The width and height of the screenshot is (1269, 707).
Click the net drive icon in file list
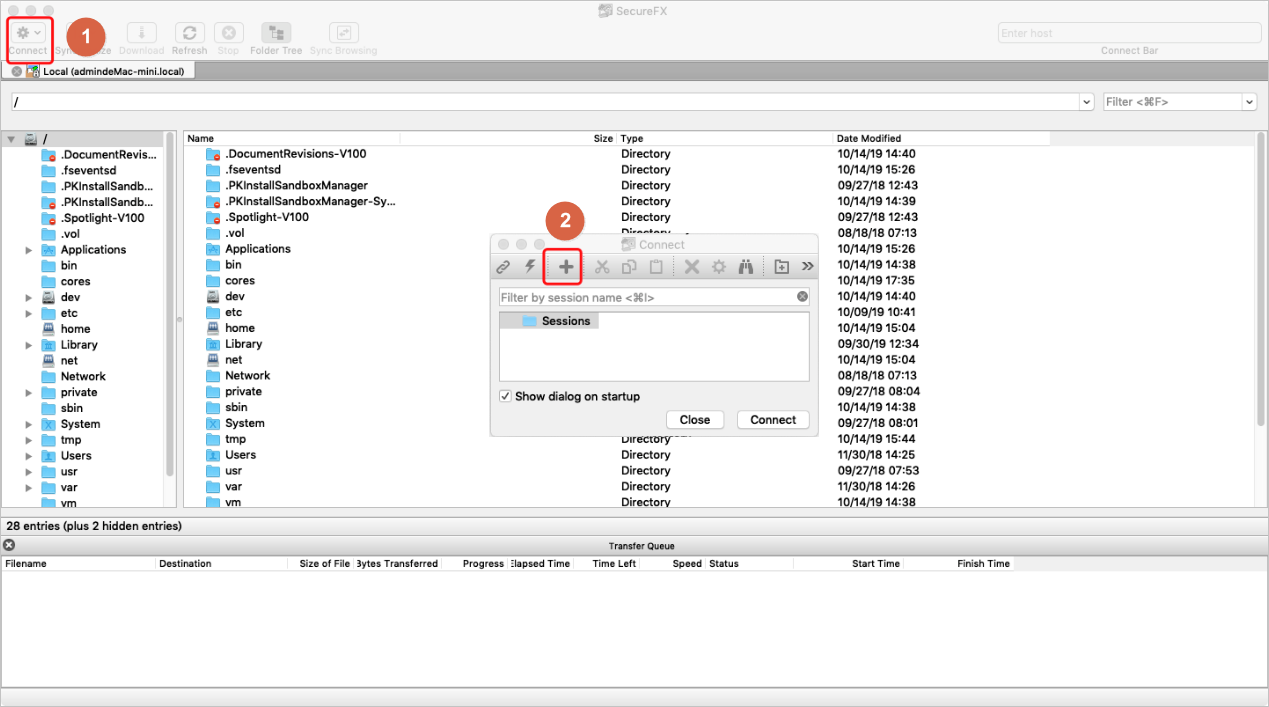(x=212, y=359)
